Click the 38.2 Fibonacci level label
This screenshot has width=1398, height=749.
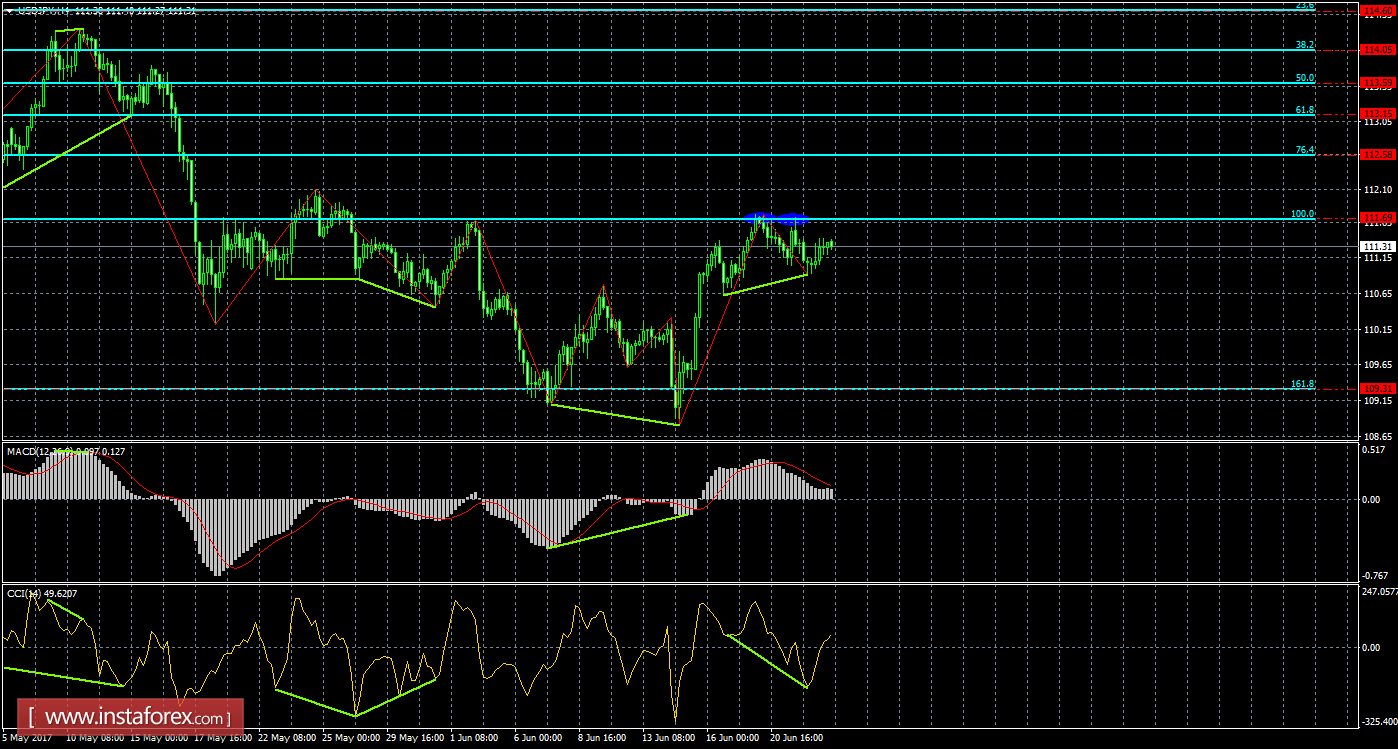click(1305, 45)
